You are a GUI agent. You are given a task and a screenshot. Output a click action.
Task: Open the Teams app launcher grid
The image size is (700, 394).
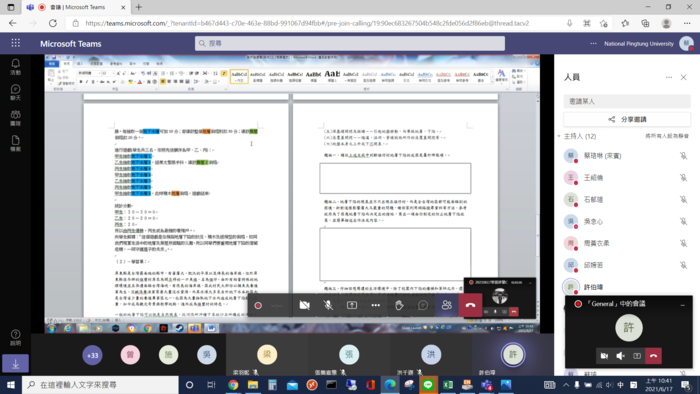point(16,43)
